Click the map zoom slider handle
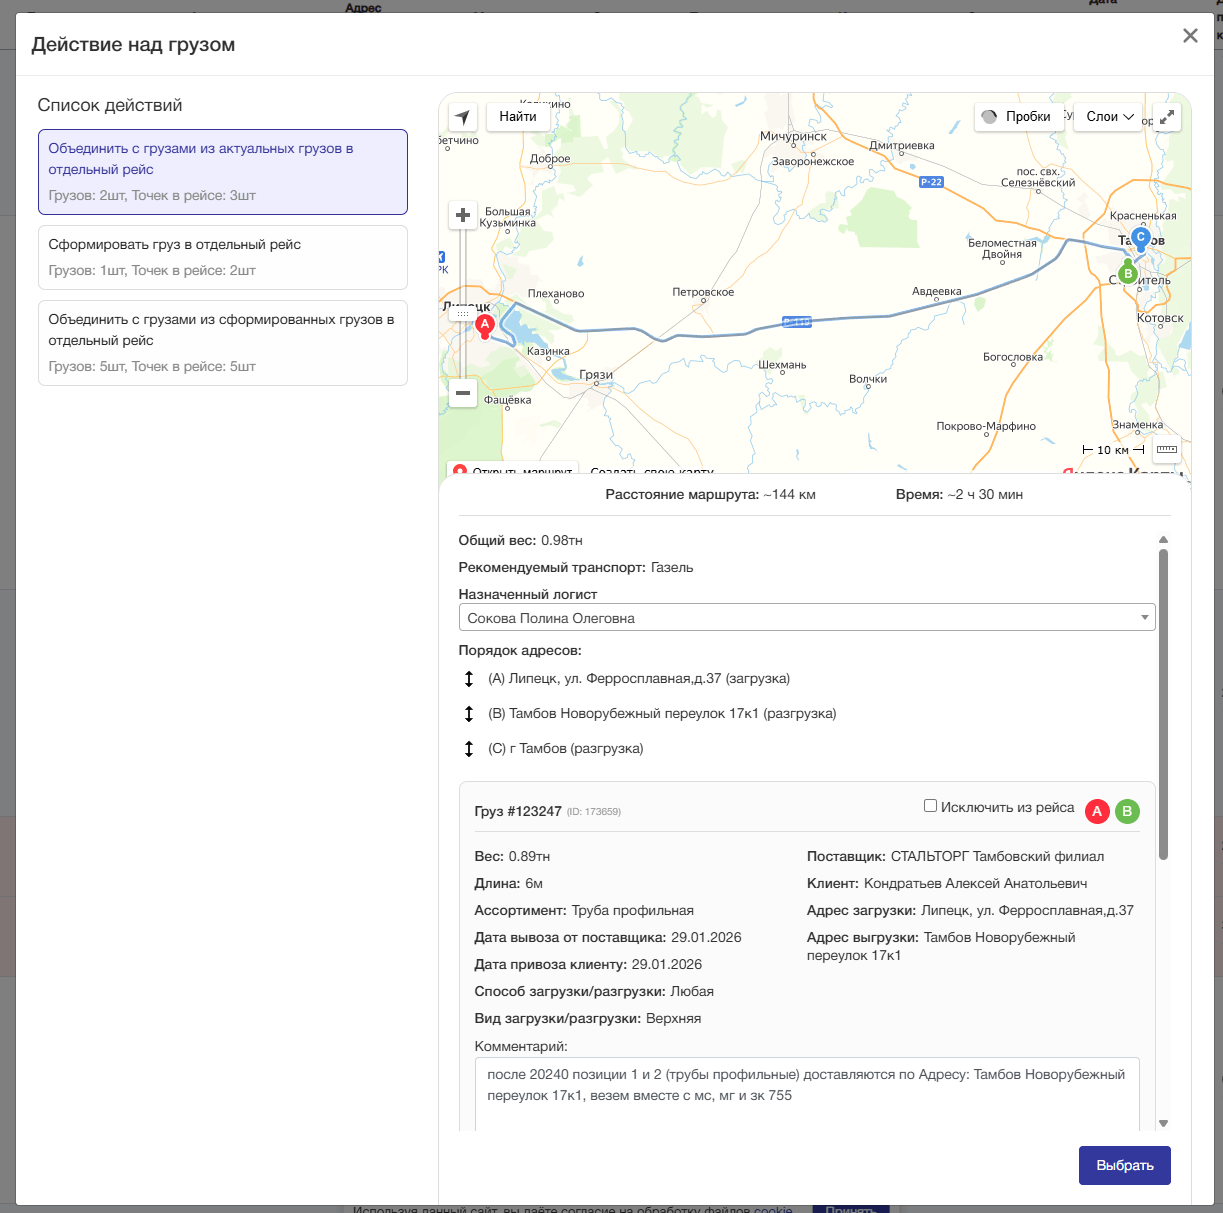The height and width of the screenshot is (1213, 1223). click(462, 313)
